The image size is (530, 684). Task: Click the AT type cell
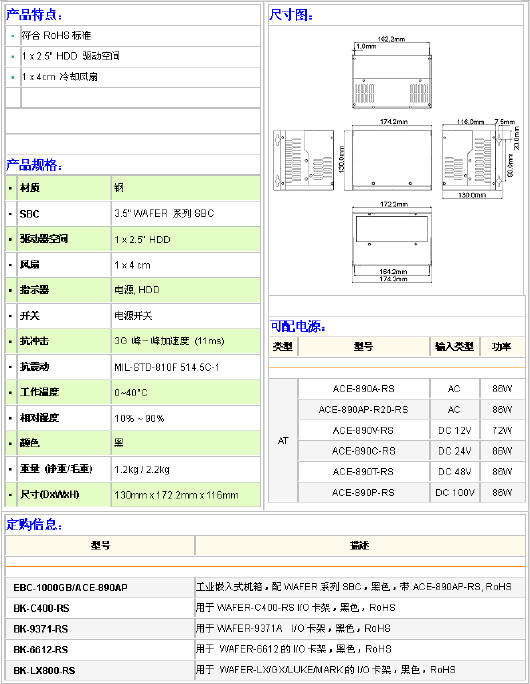tap(283, 441)
